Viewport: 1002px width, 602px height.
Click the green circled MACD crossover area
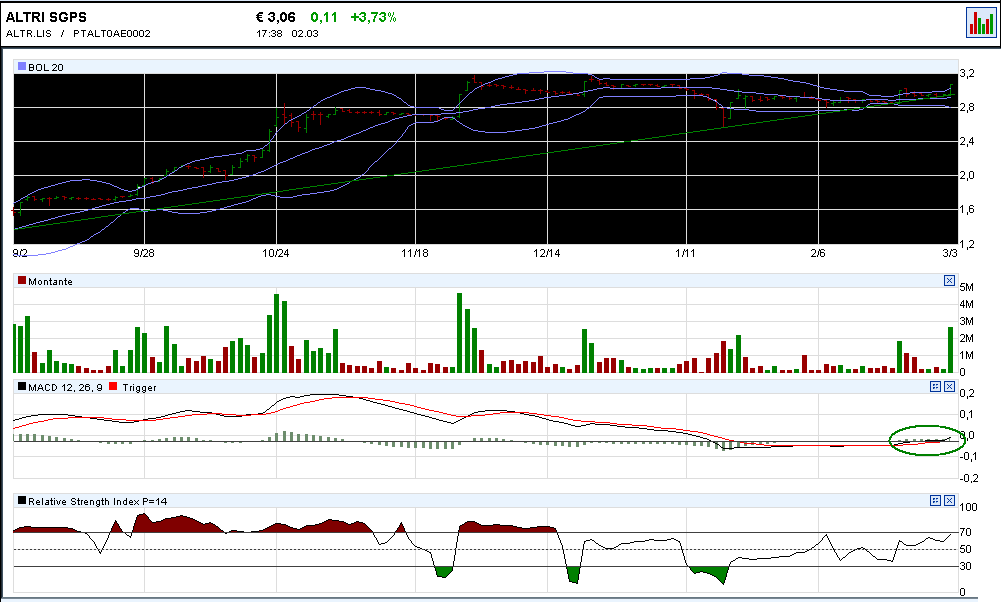923,439
